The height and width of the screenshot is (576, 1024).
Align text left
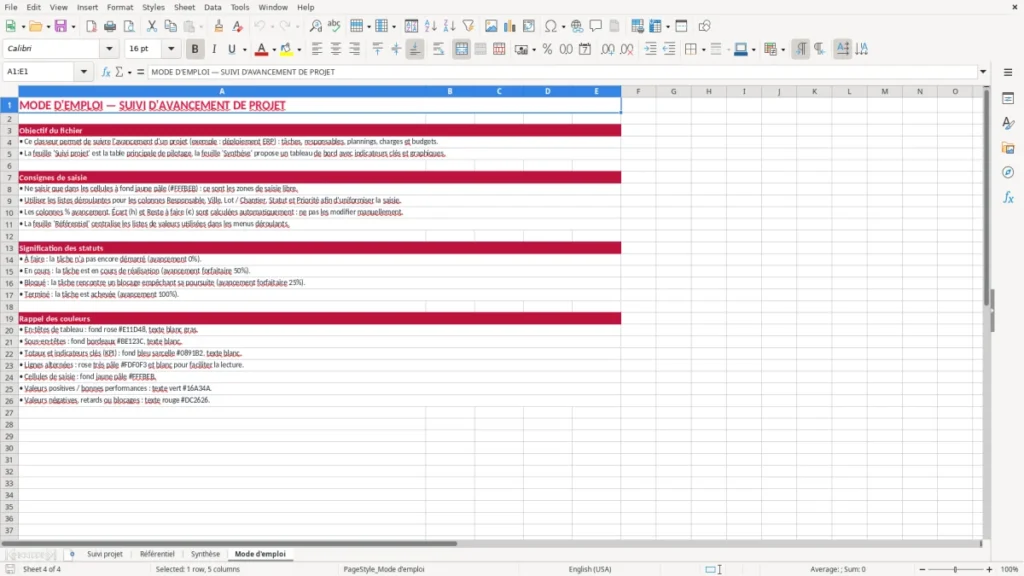click(317, 49)
